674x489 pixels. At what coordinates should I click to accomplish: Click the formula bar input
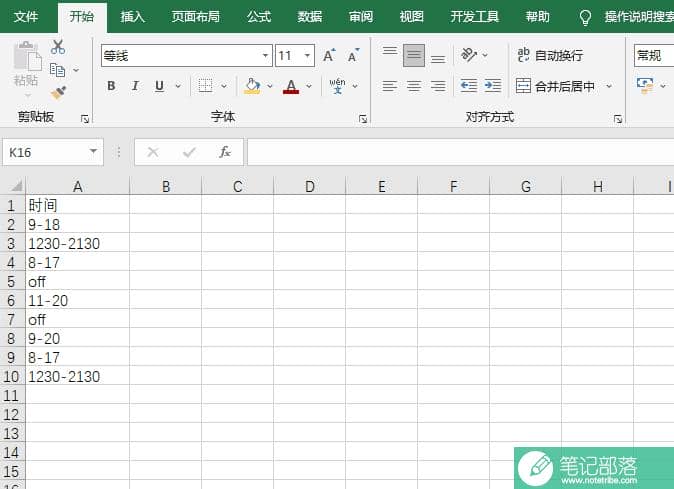pyautogui.click(x=460, y=152)
